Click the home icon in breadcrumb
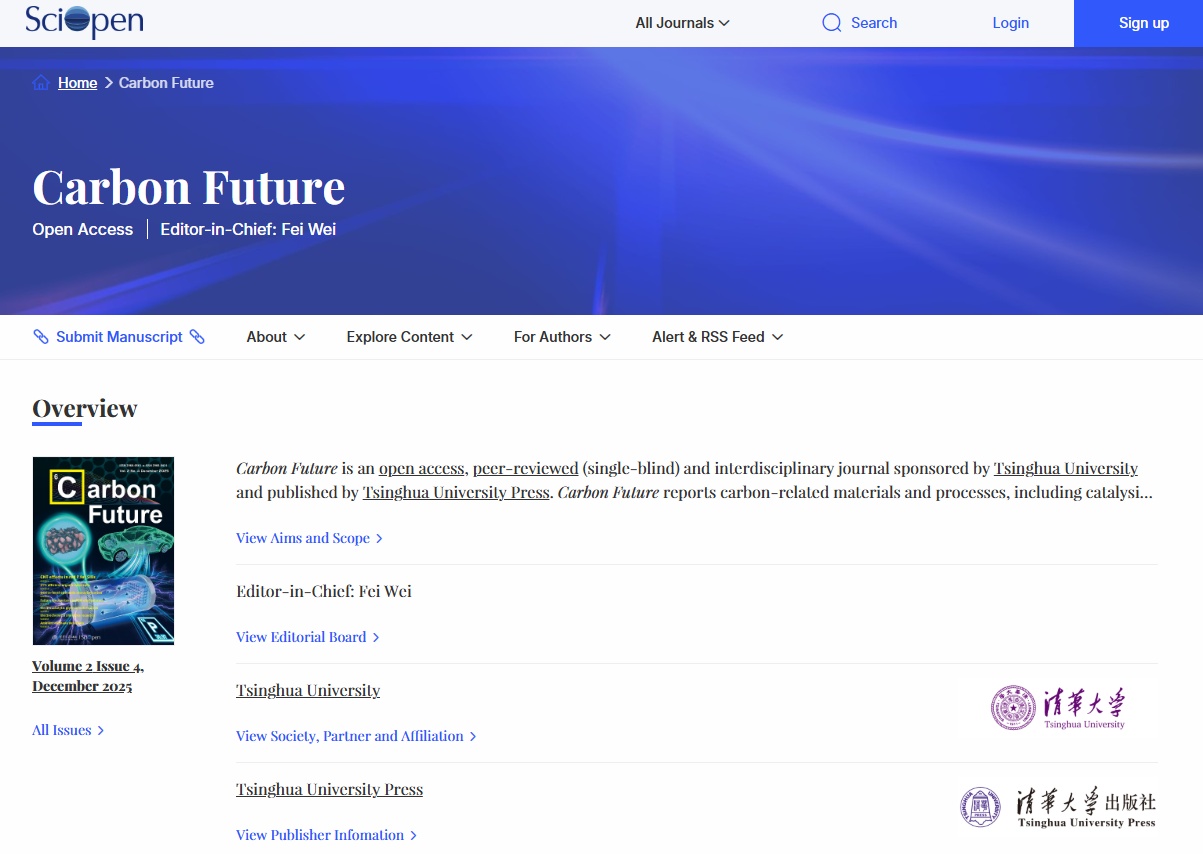 click(x=41, y=83)
